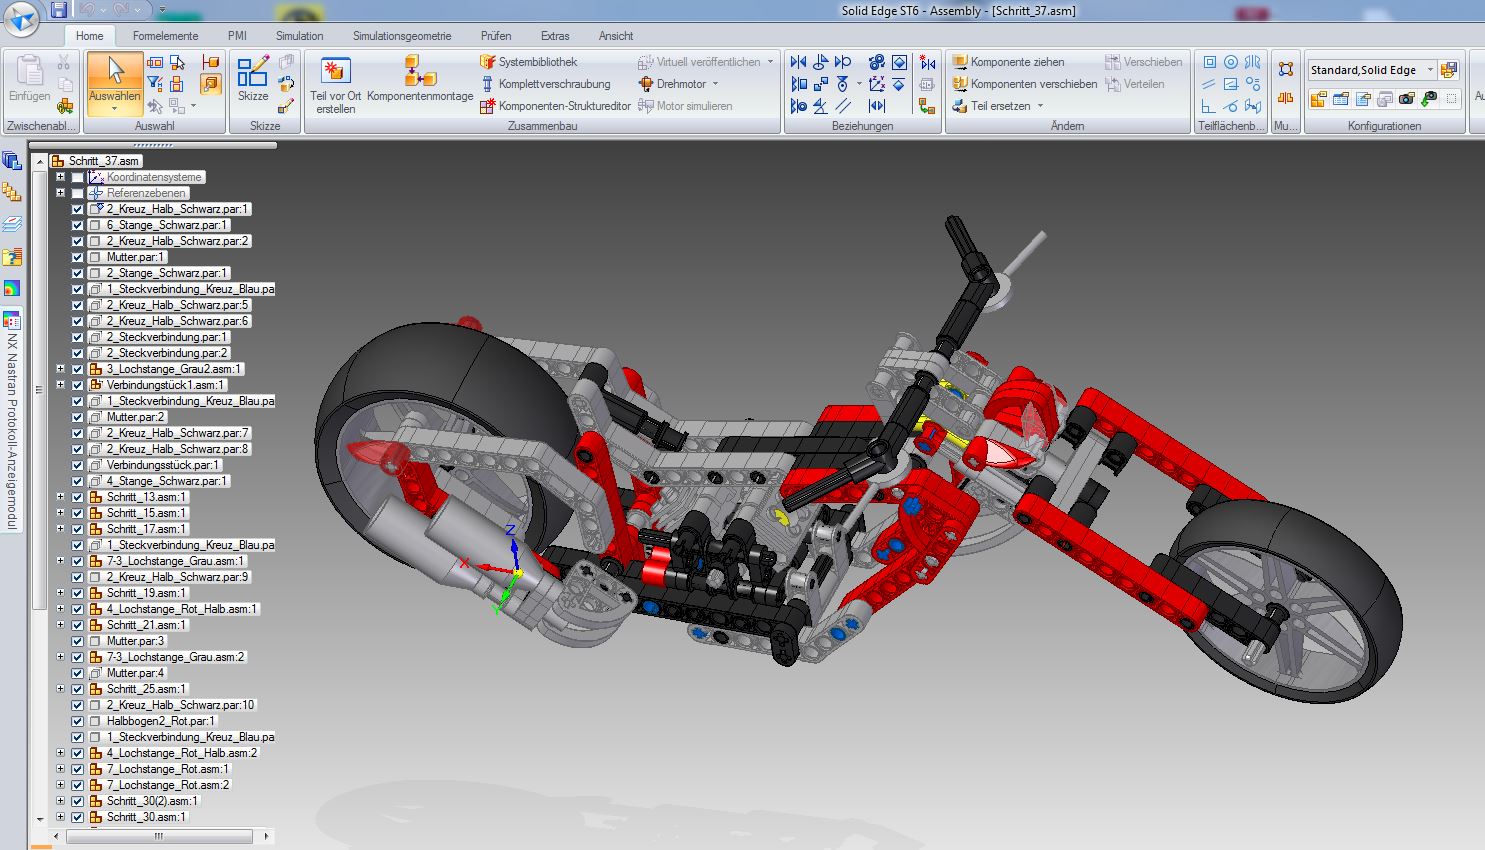Switch to the Simulation tab
Image resolution: width=1485 pixels, height=850 pixels.
pyautogui.click(x=299, y=36)
